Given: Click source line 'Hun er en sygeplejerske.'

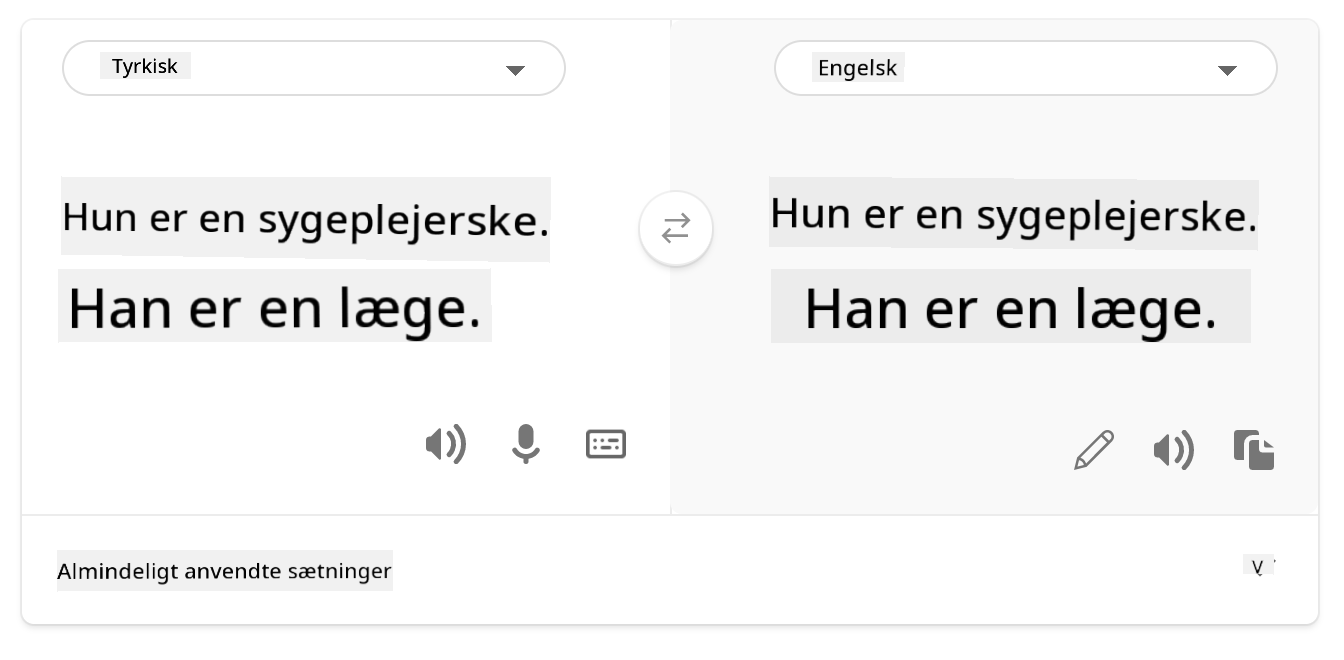Looking at the screenshot, I should [305, 219].
